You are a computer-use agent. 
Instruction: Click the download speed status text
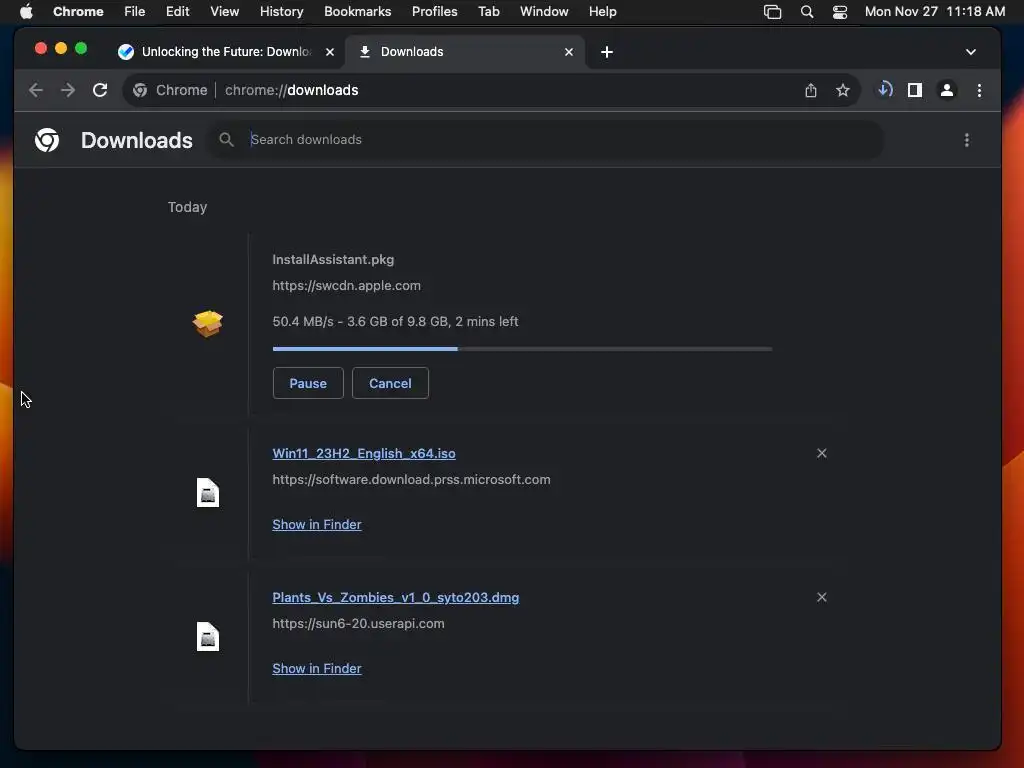tap(395, 321)
